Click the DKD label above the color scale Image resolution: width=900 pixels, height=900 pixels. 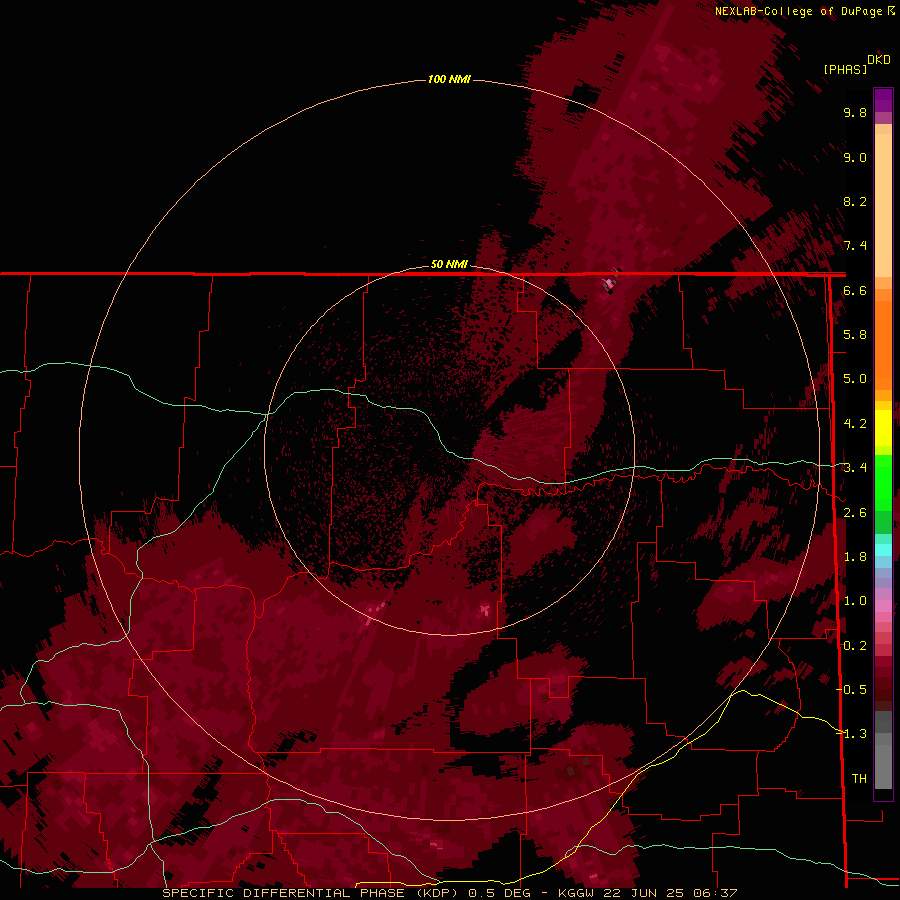(879, 60)
